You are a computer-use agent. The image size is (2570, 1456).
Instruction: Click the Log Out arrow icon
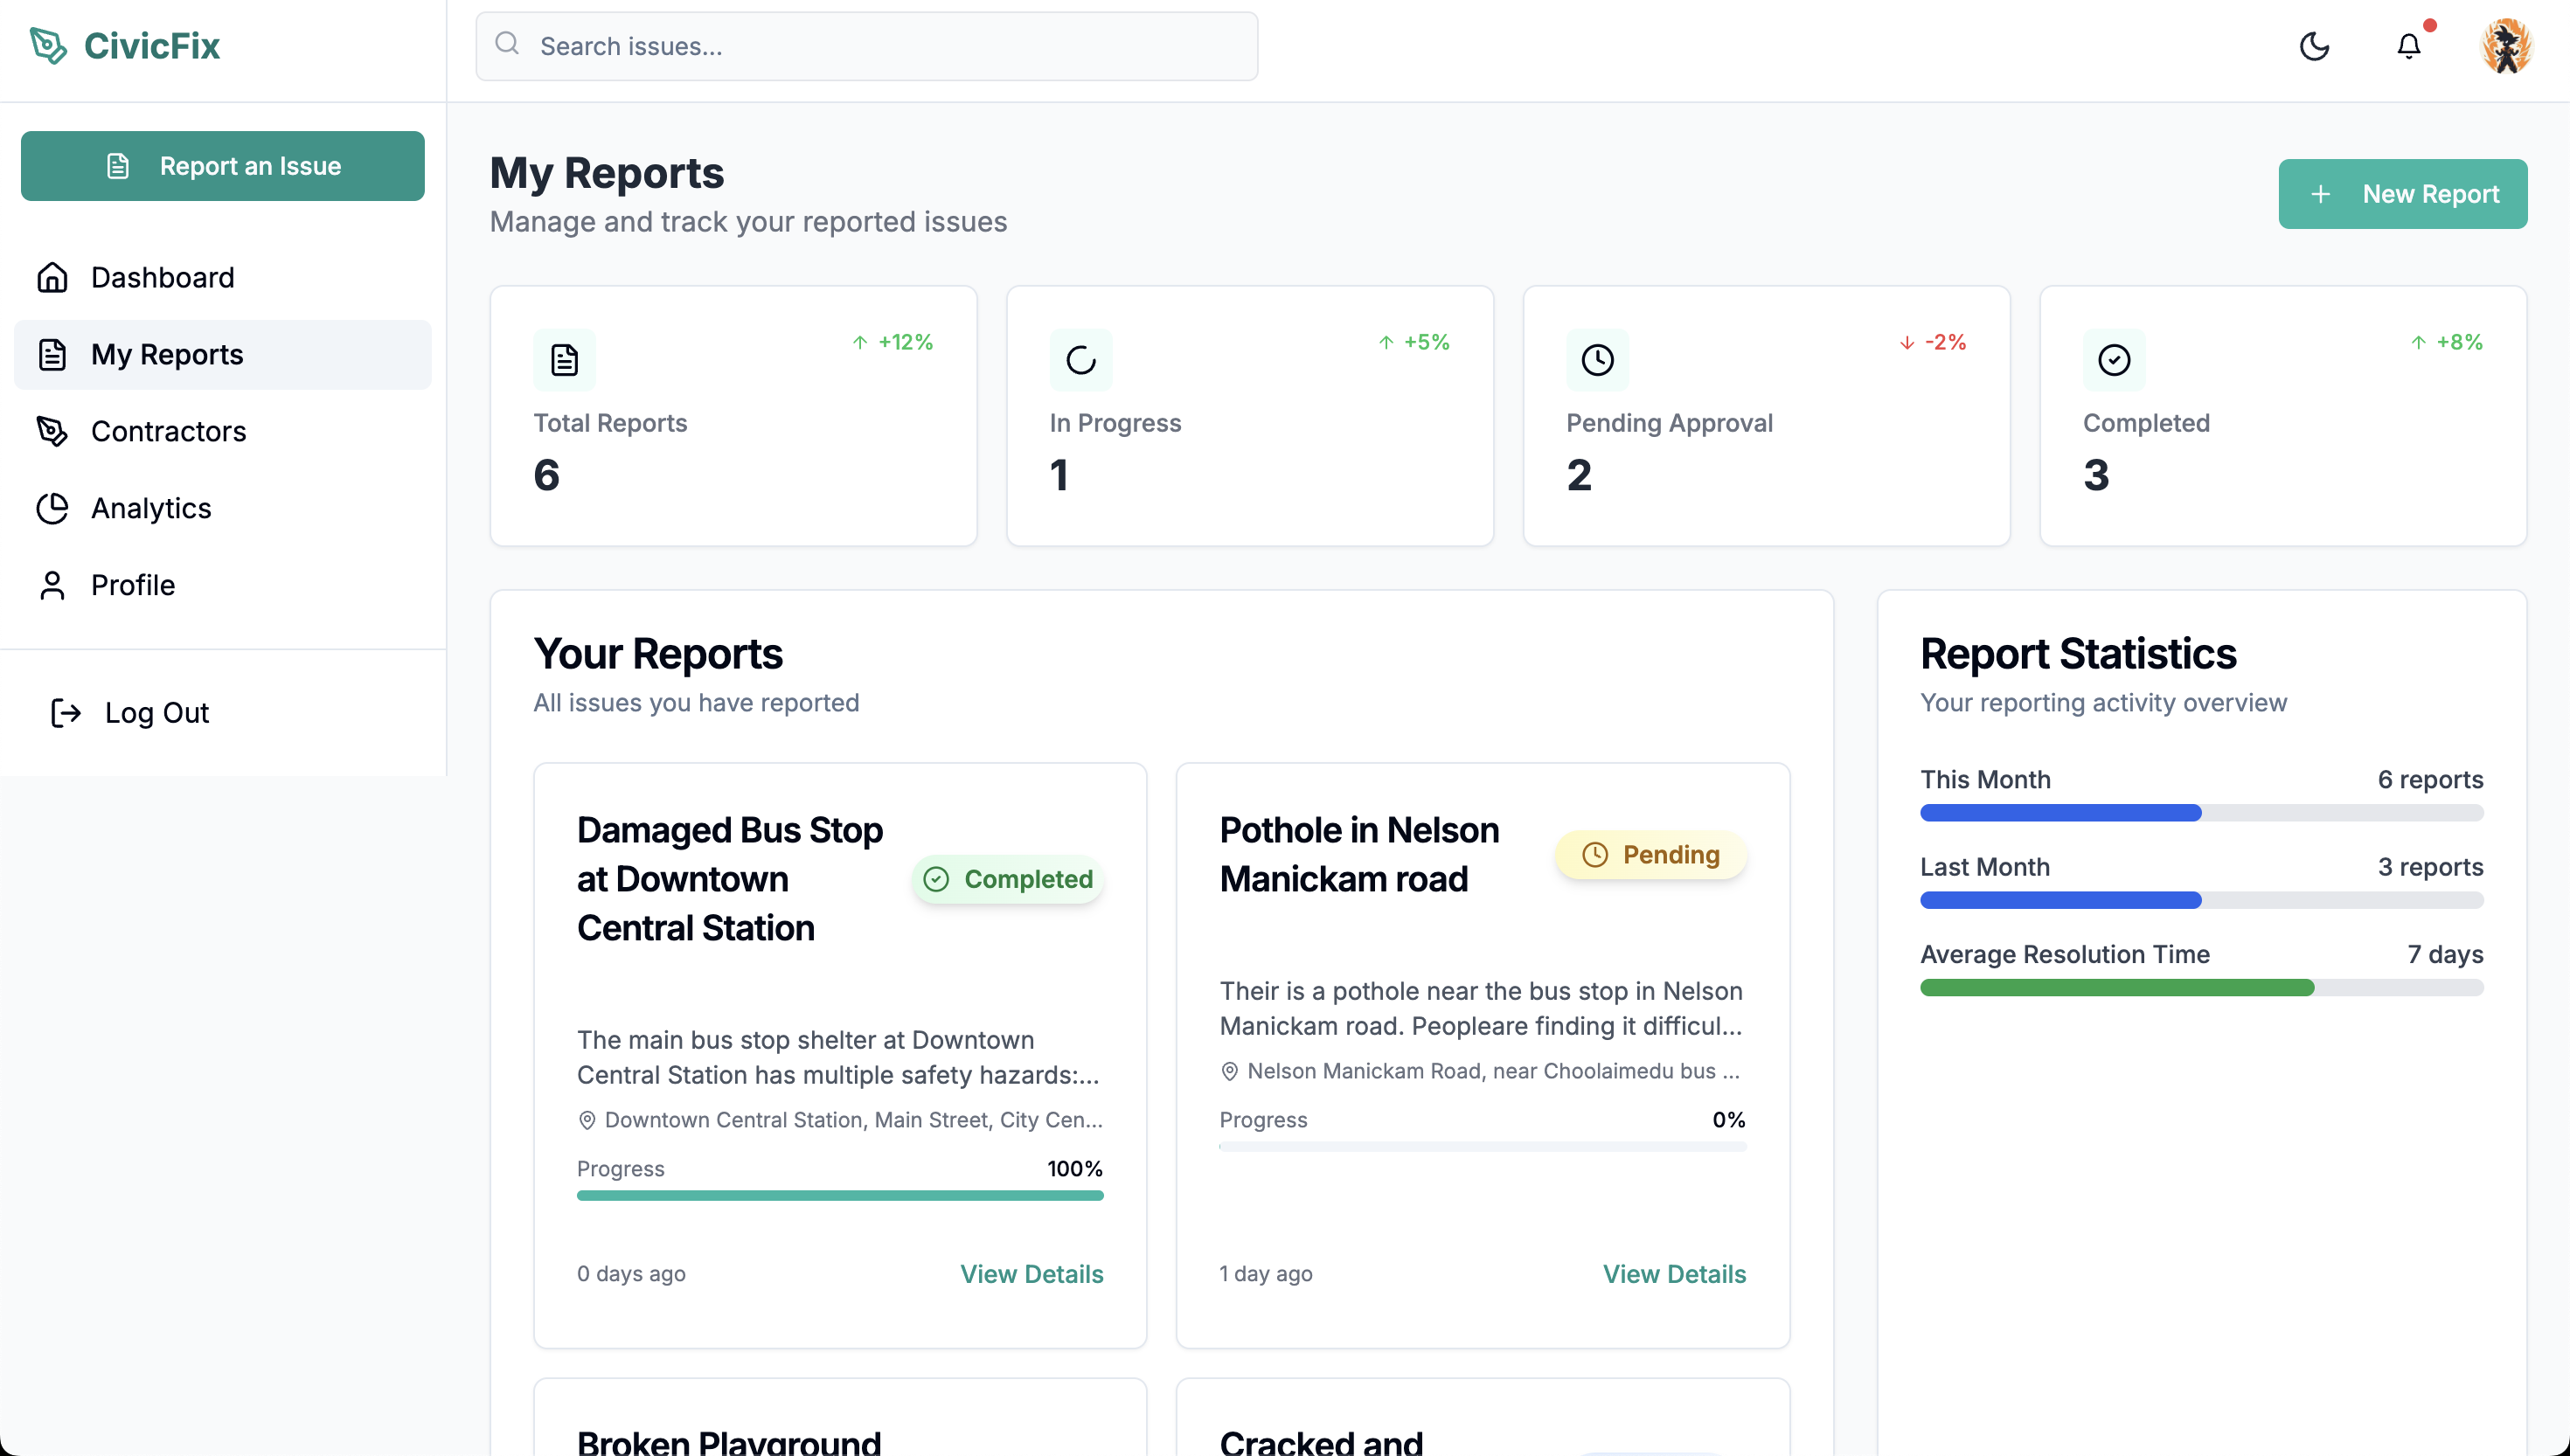(66, 713)
